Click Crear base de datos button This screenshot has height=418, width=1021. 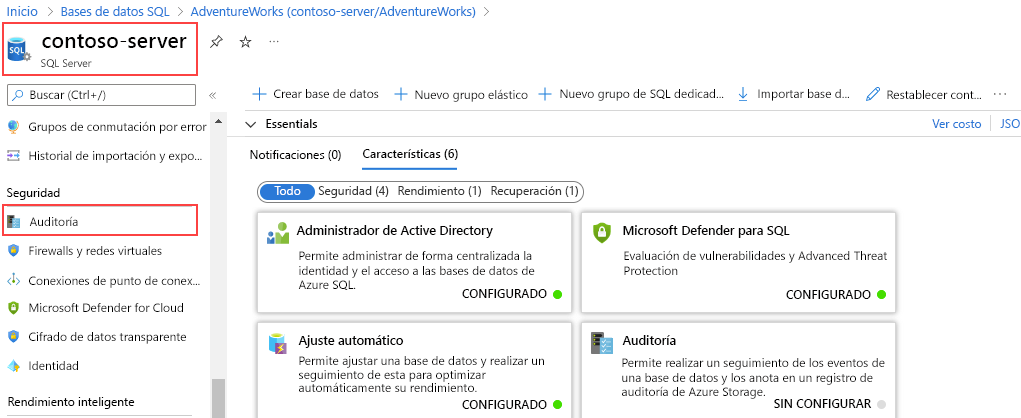(315, 94)
